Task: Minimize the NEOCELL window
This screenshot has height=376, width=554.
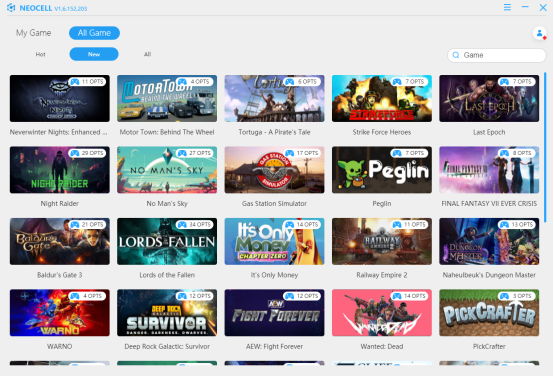Action: coord(525,7)
